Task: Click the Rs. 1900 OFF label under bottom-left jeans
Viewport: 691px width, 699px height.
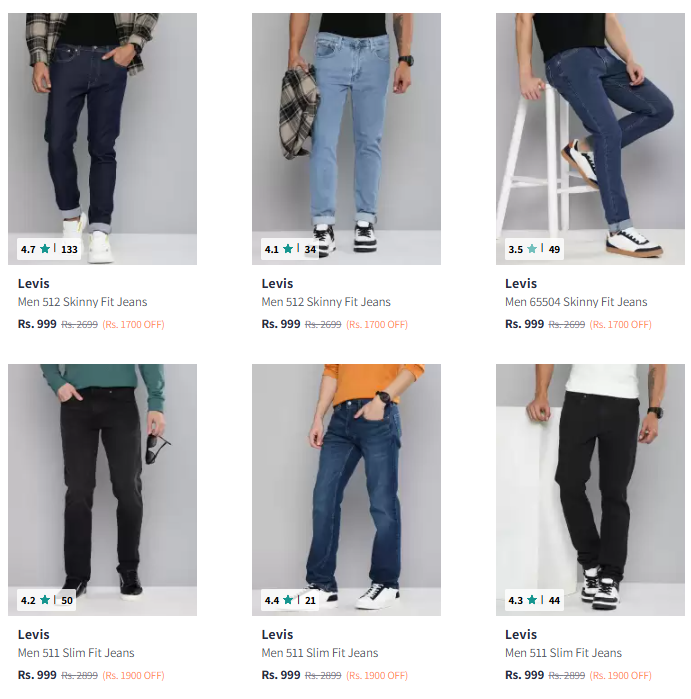Action: tap(133, 675)
